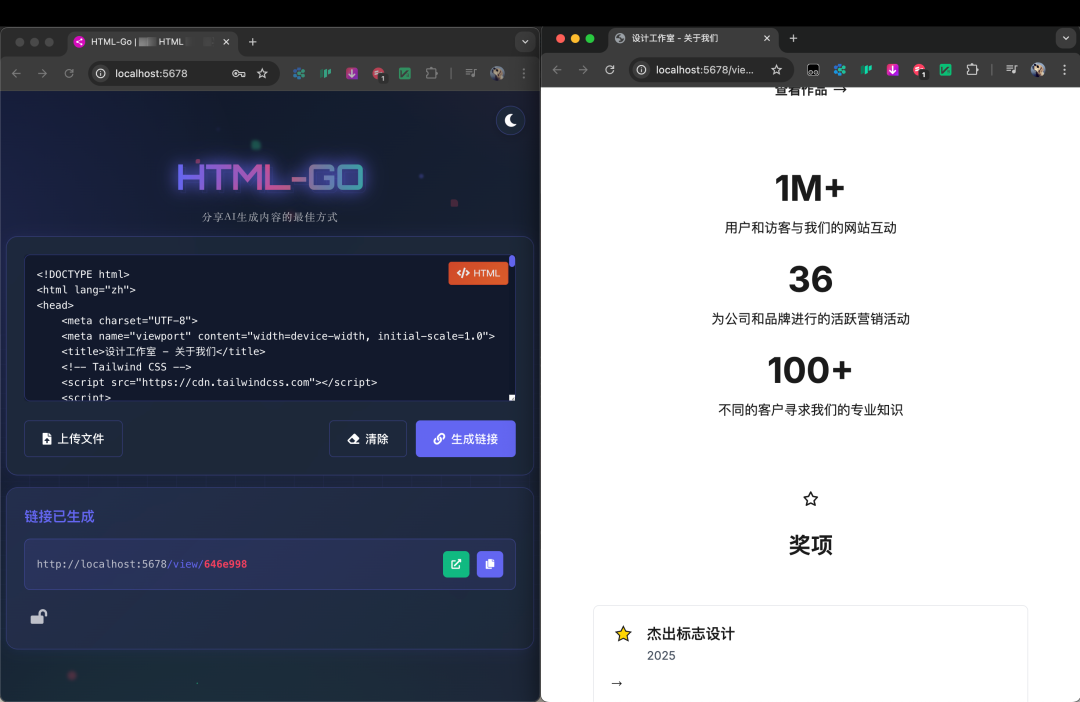Viewport: 1080px width, 702px height.
Task: Bookmark the HTML-Go page with the star
Action: [x=262, y=73]
